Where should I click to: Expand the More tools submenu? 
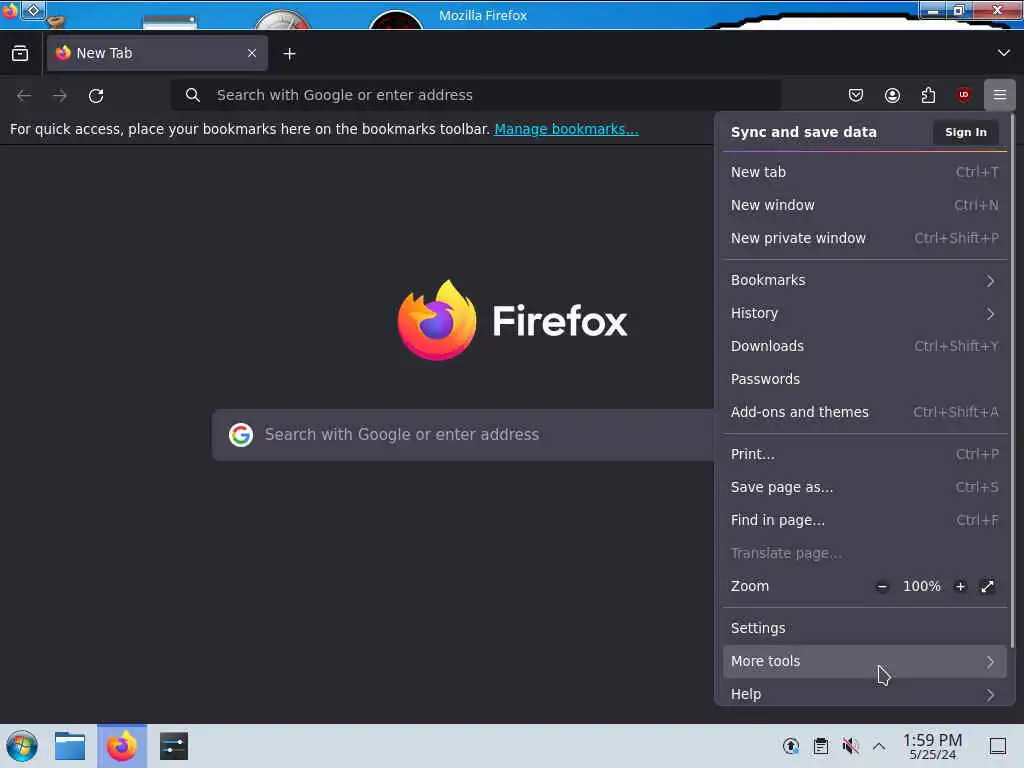pos(865,662)
